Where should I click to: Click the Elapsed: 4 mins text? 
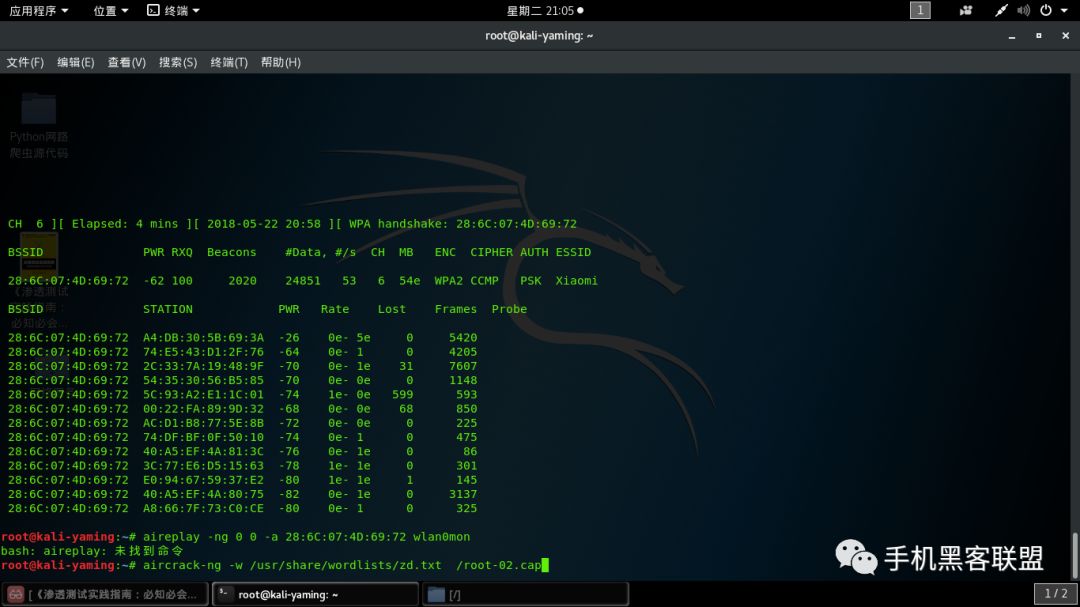[125, 224]
